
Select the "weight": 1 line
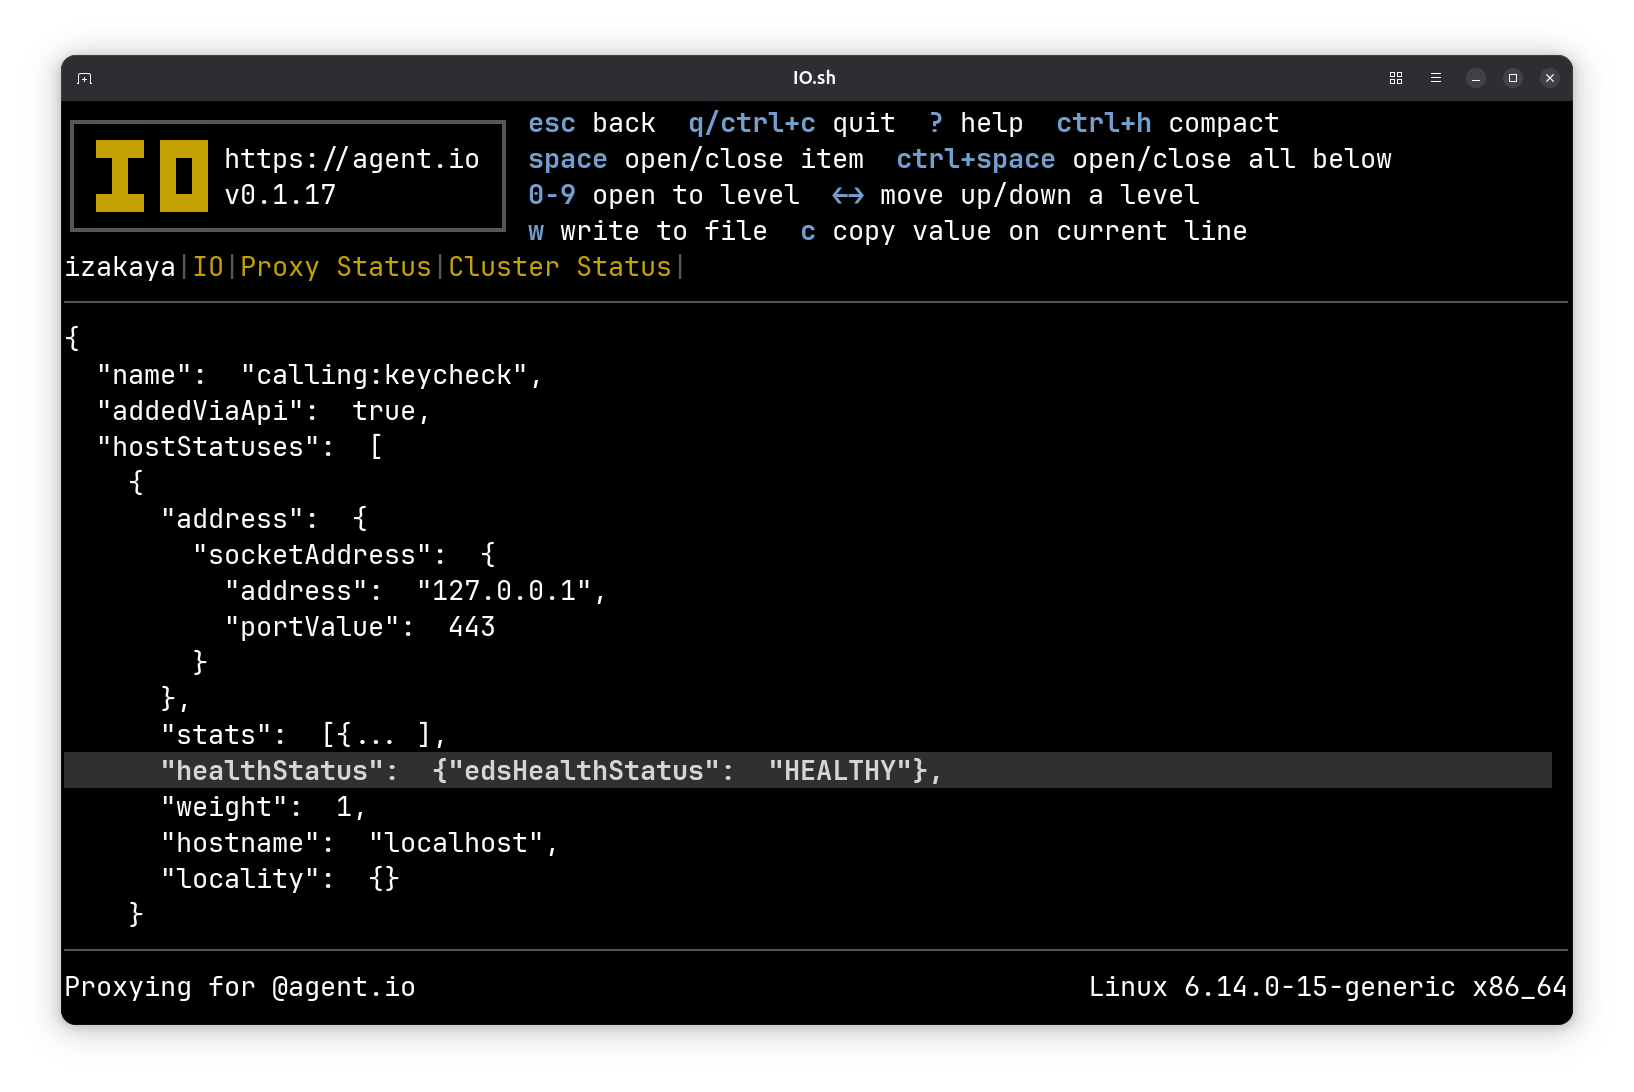264,807
